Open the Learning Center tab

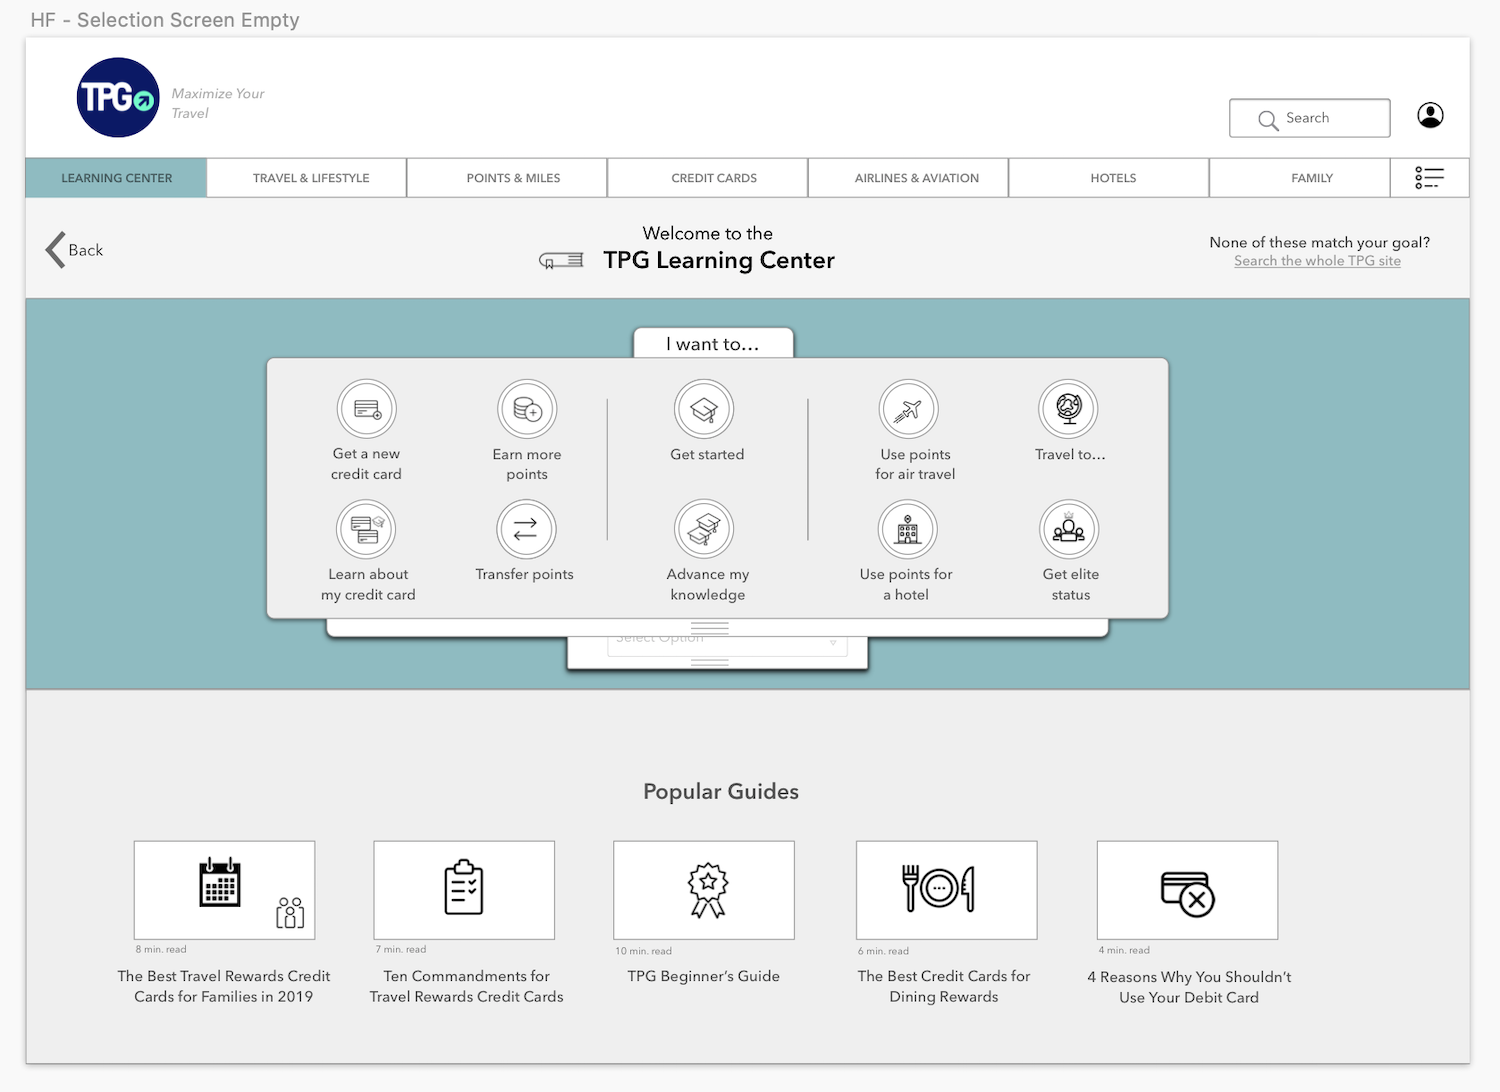pos(117,178)
